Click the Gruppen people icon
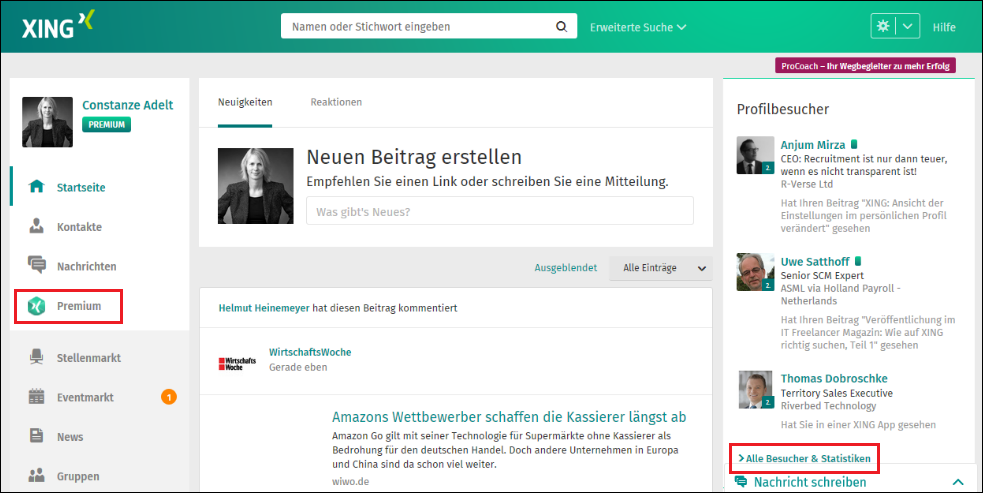Image resolution: width=983 pixels, height=493 pixels. click(36, 475)
